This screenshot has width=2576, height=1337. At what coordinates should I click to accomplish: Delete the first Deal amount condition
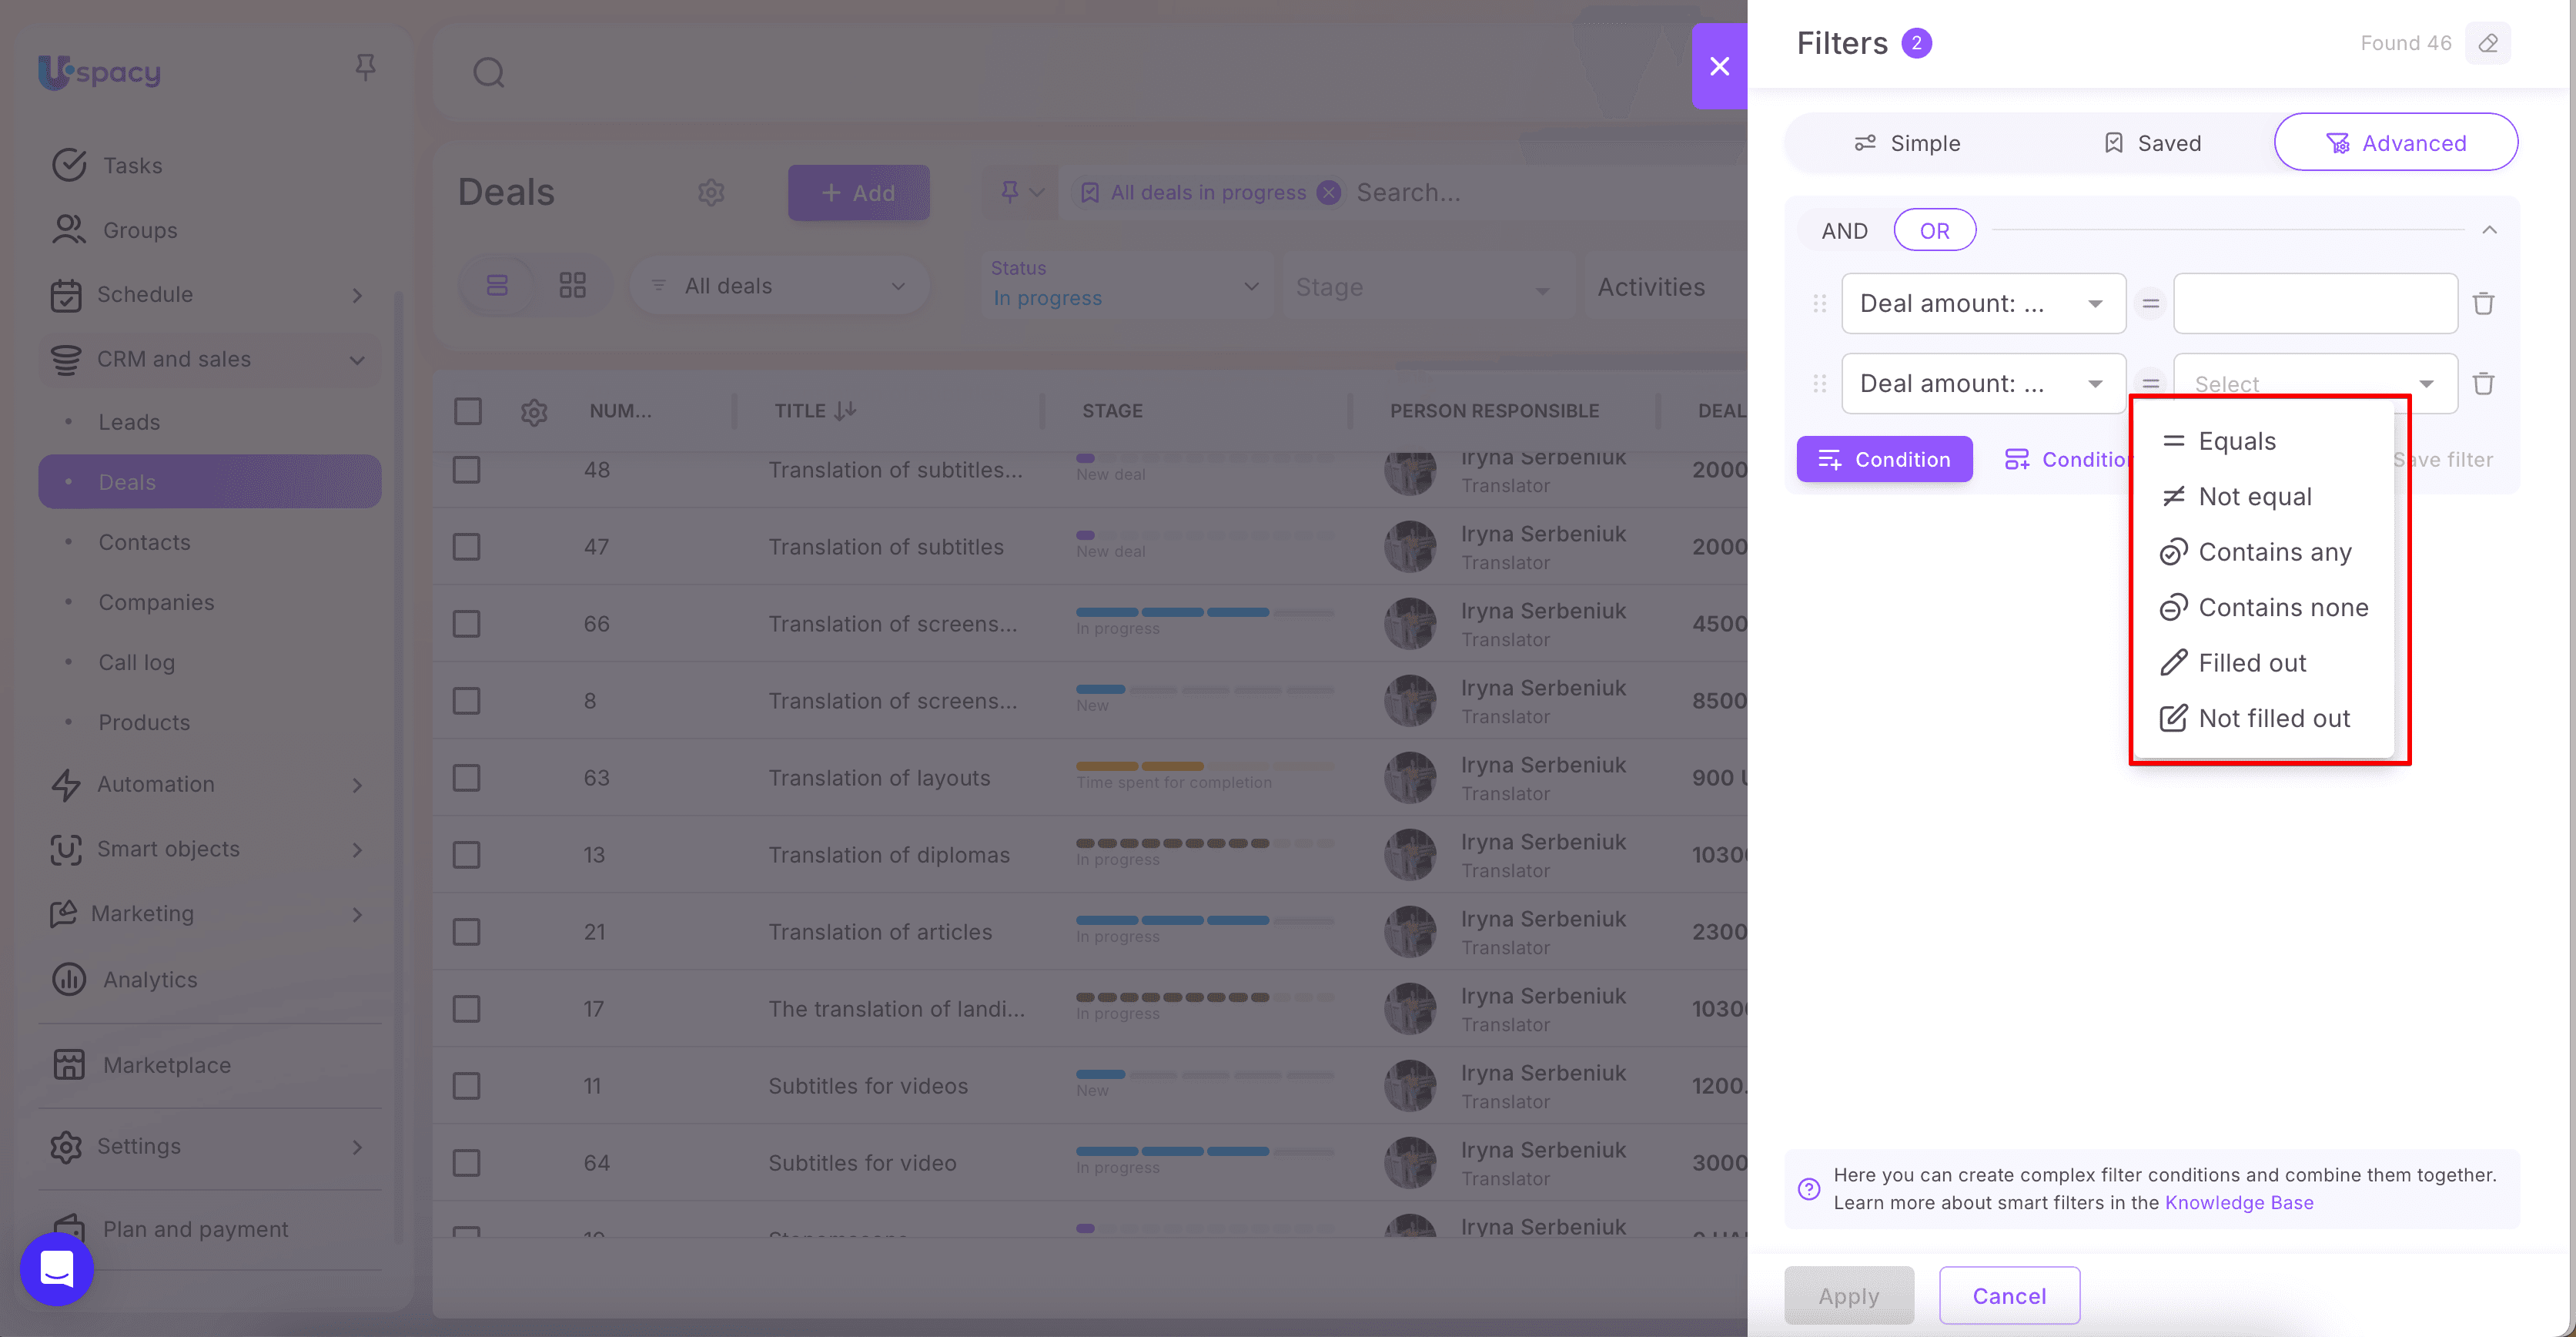click(2483, 303)
